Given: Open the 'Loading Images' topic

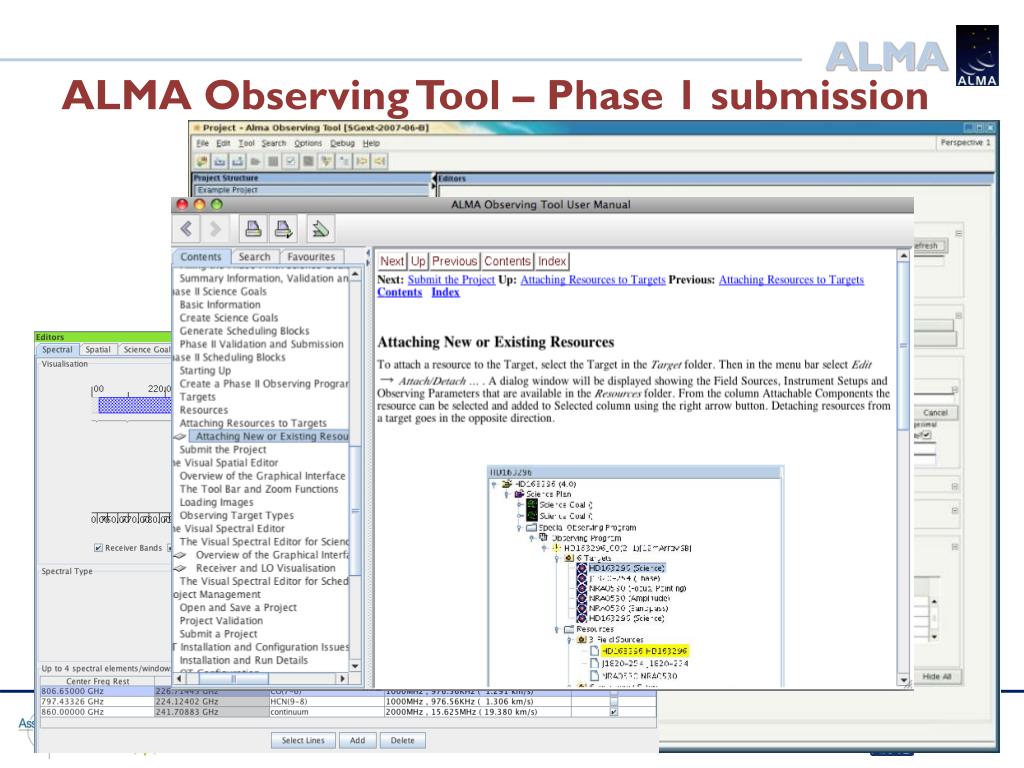Looking at the screenshot, I should [216, 502].
